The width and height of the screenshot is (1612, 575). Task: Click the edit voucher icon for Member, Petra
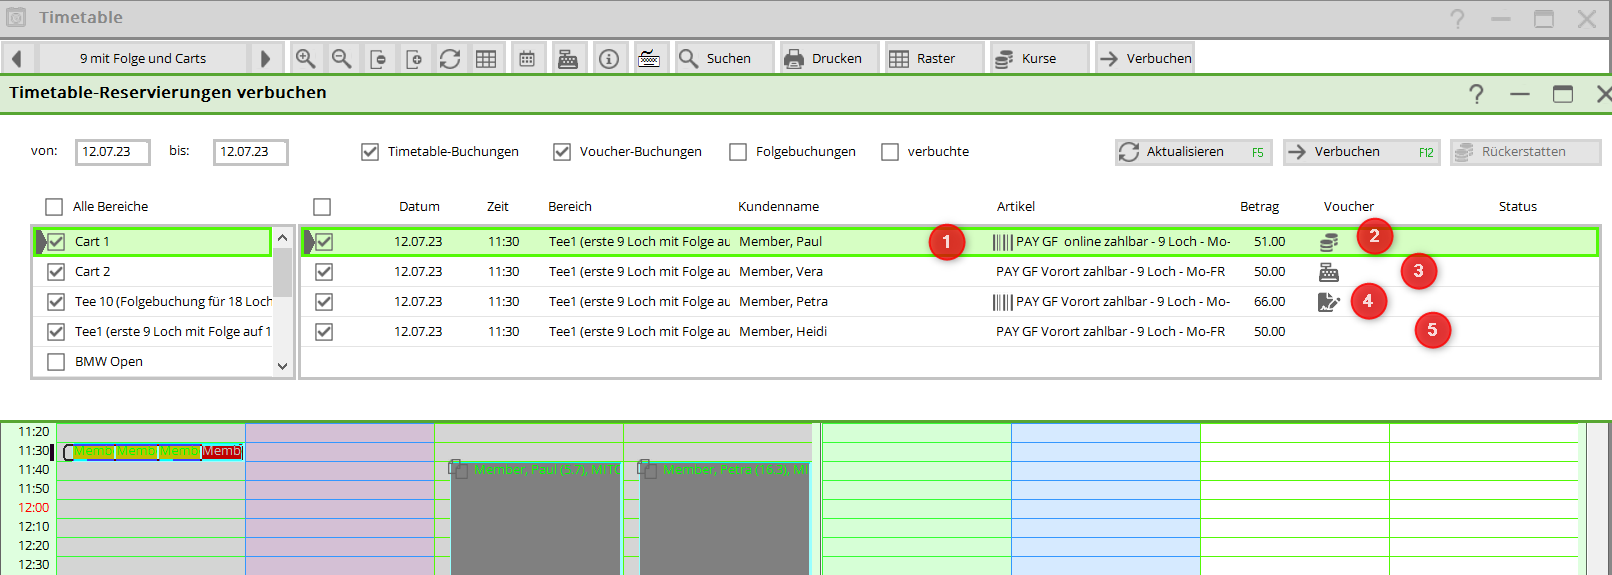coord(1329,302)
